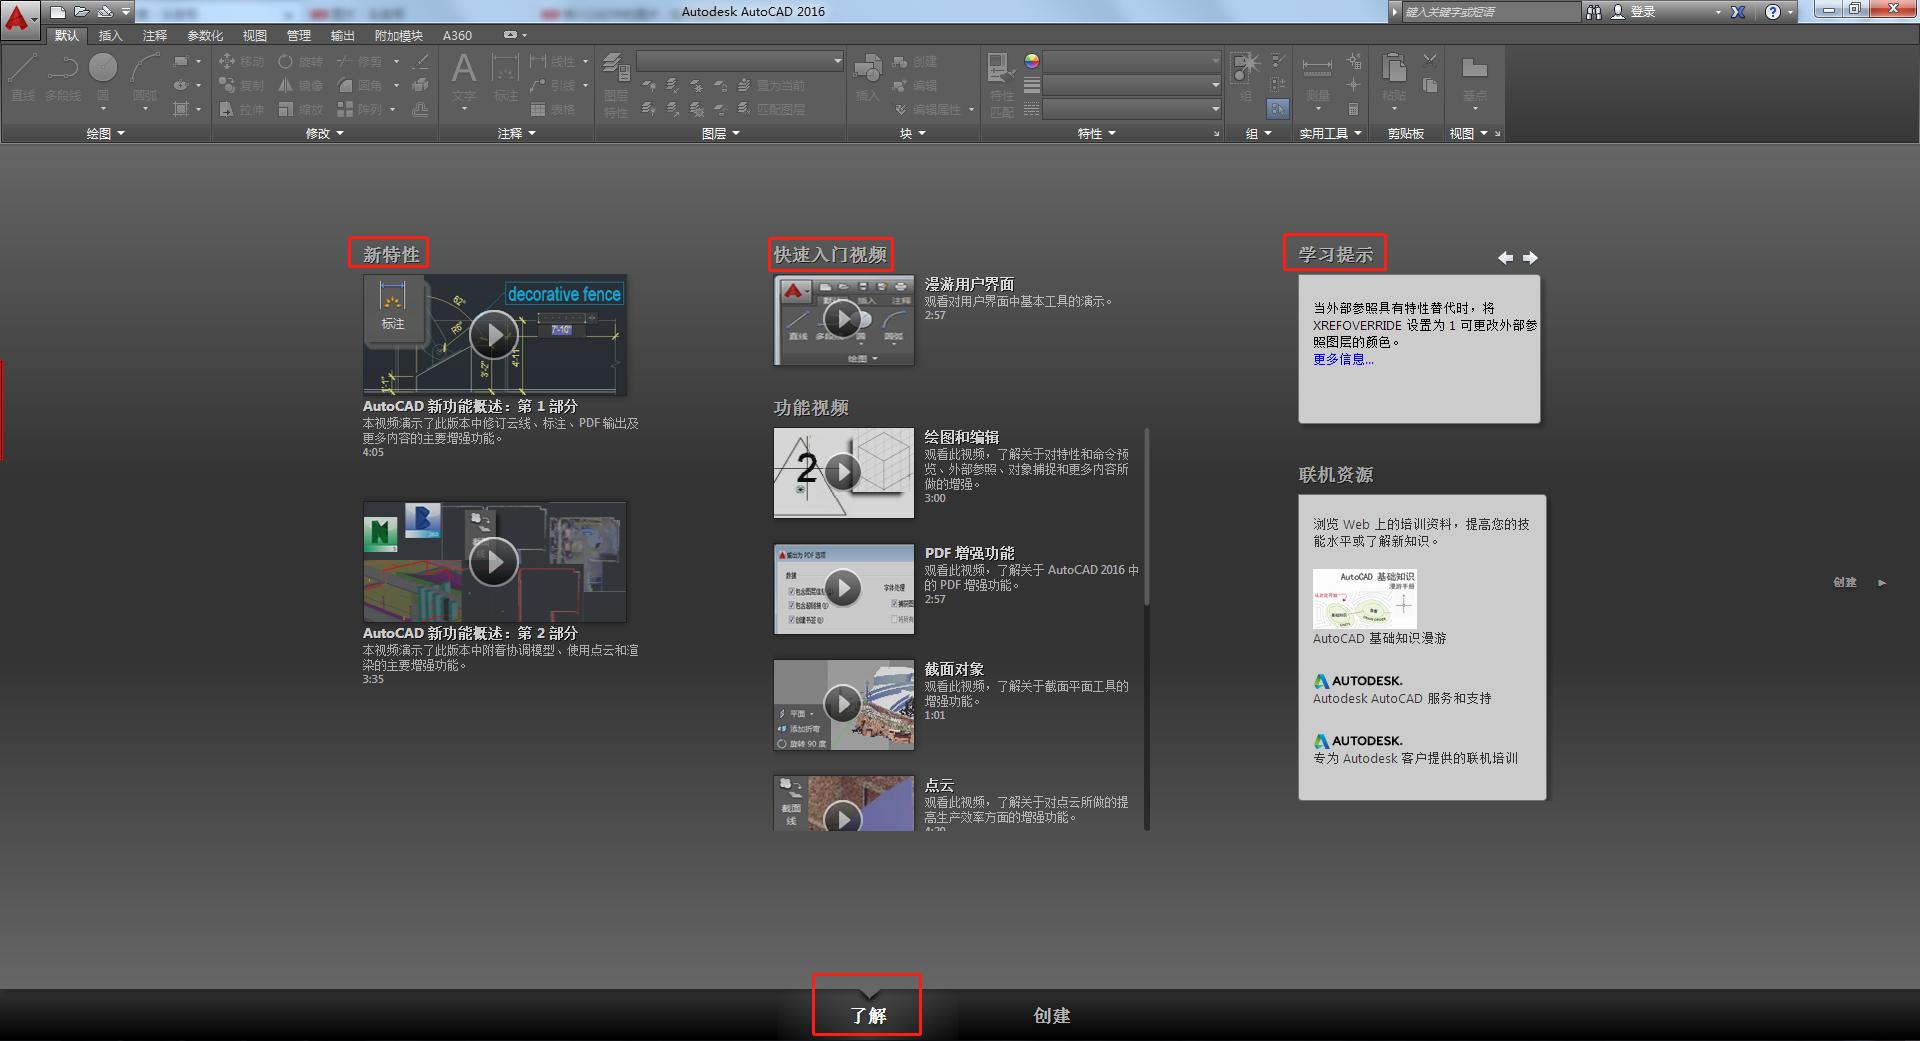Insert a Table (表格)
Image resolution: width=1920 pixels, height=1041 pixels.
[552, 109]
